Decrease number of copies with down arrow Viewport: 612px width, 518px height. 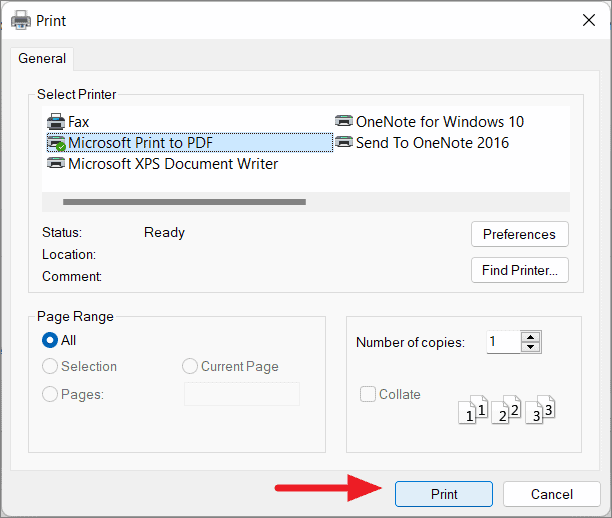click(530, 347)
